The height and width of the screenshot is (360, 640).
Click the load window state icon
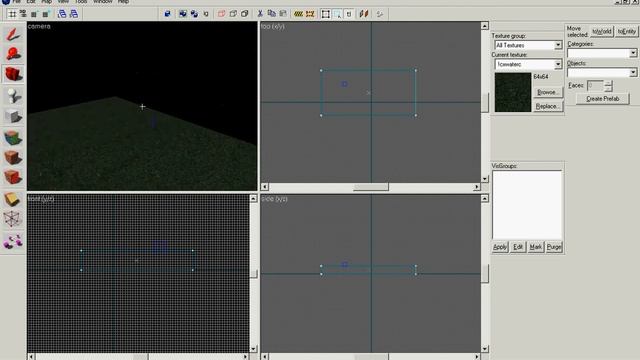coord(62,14)
